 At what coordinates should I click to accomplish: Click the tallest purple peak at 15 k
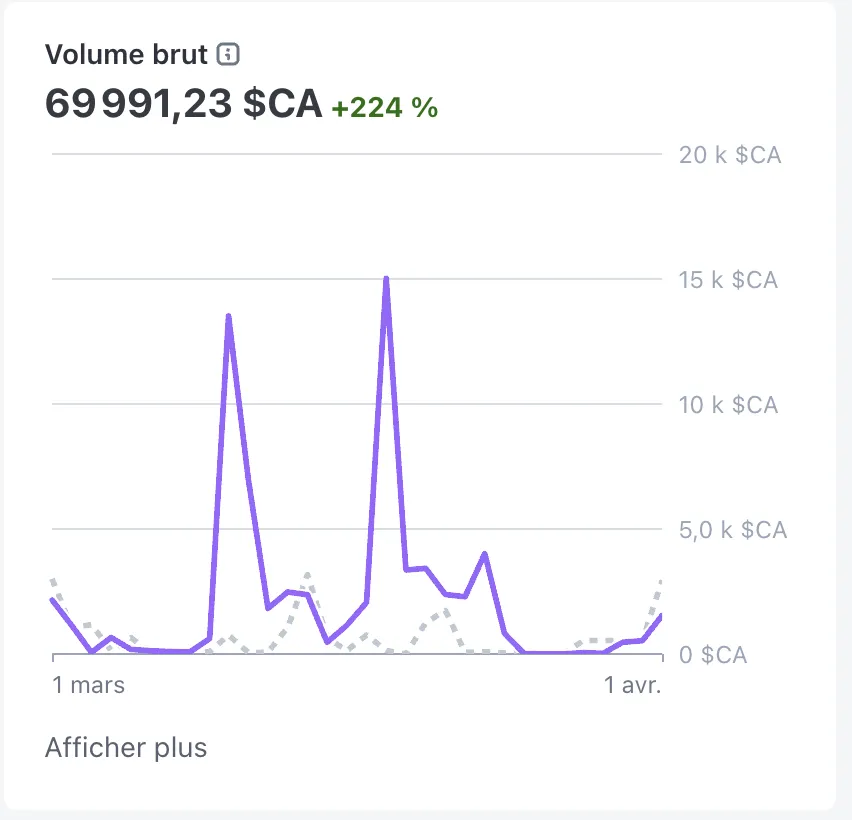point(386,279)
